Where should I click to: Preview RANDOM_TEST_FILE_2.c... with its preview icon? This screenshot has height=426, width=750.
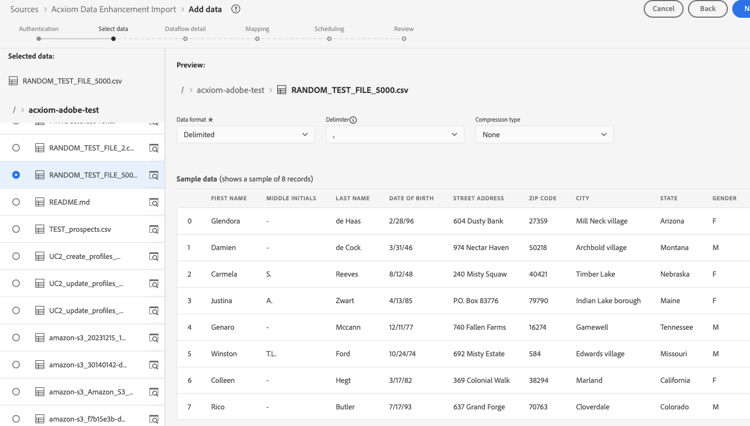click(x=154, y=148)
